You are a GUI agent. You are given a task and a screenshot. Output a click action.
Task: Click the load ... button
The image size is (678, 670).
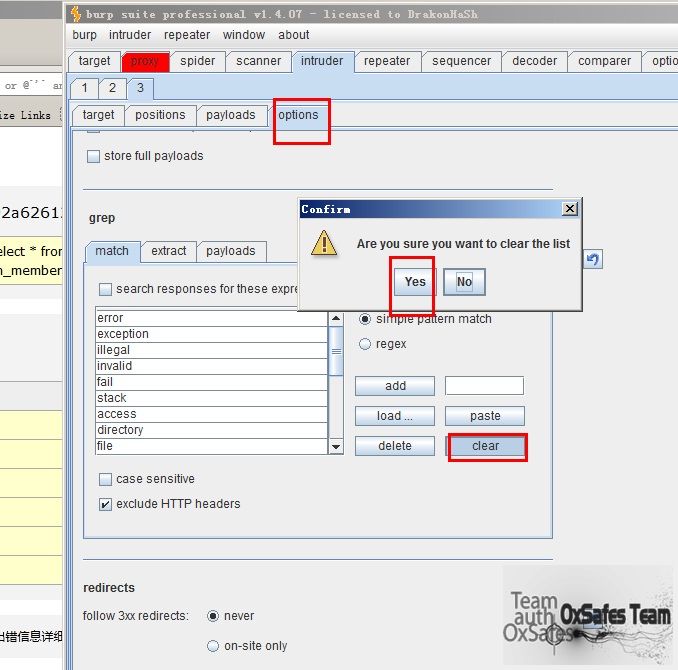pyautogui.click(x=395, y=416)
